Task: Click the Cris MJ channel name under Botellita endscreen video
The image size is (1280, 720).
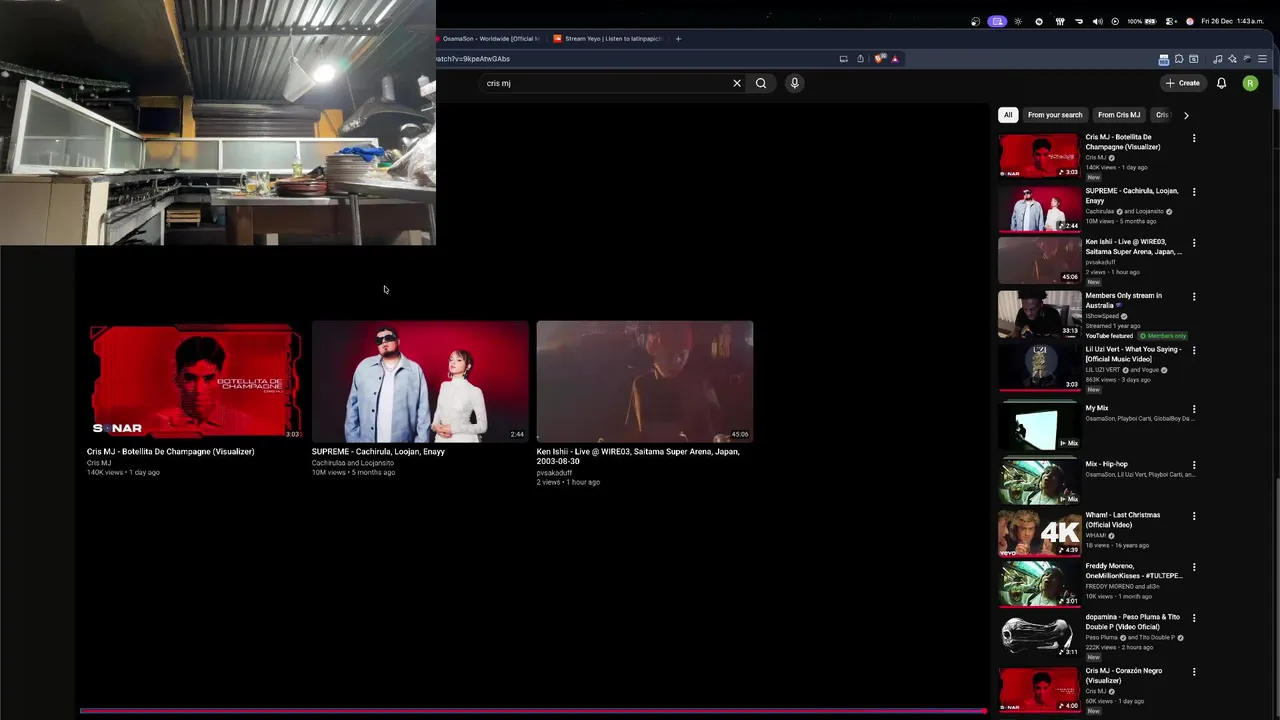Action: [99, 463]
